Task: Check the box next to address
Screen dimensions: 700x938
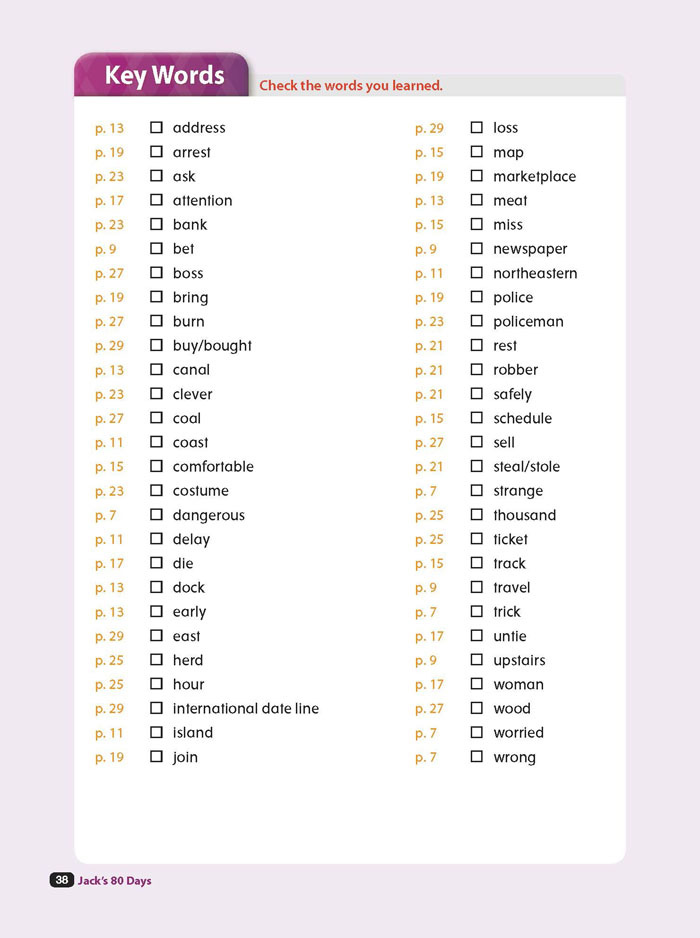Action: pyautogui.click(x=156, y=127)
